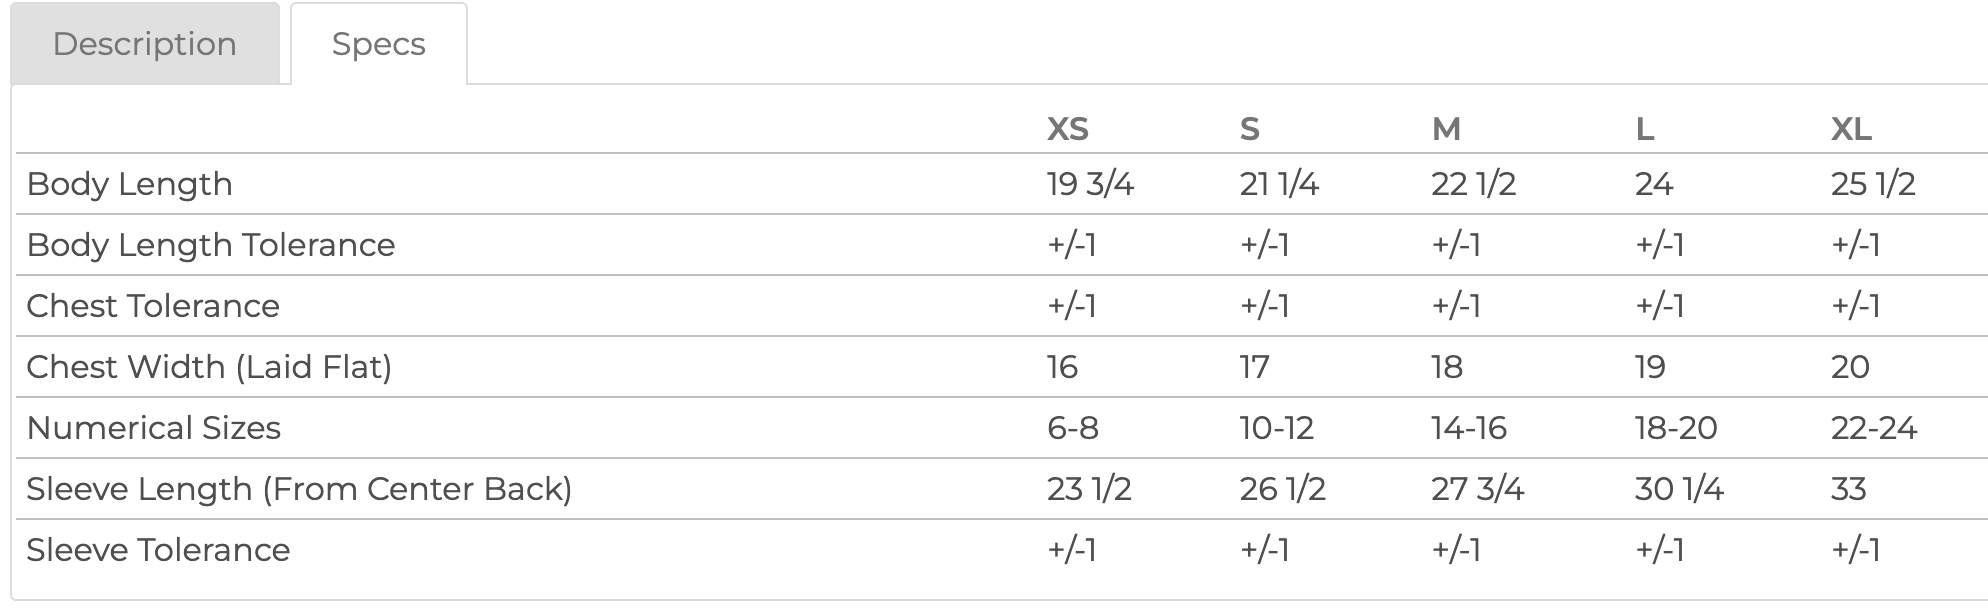The width and height of the screenshot is (1988, 615).
Task: Click the S size column header
Action: click(1249, 129)
